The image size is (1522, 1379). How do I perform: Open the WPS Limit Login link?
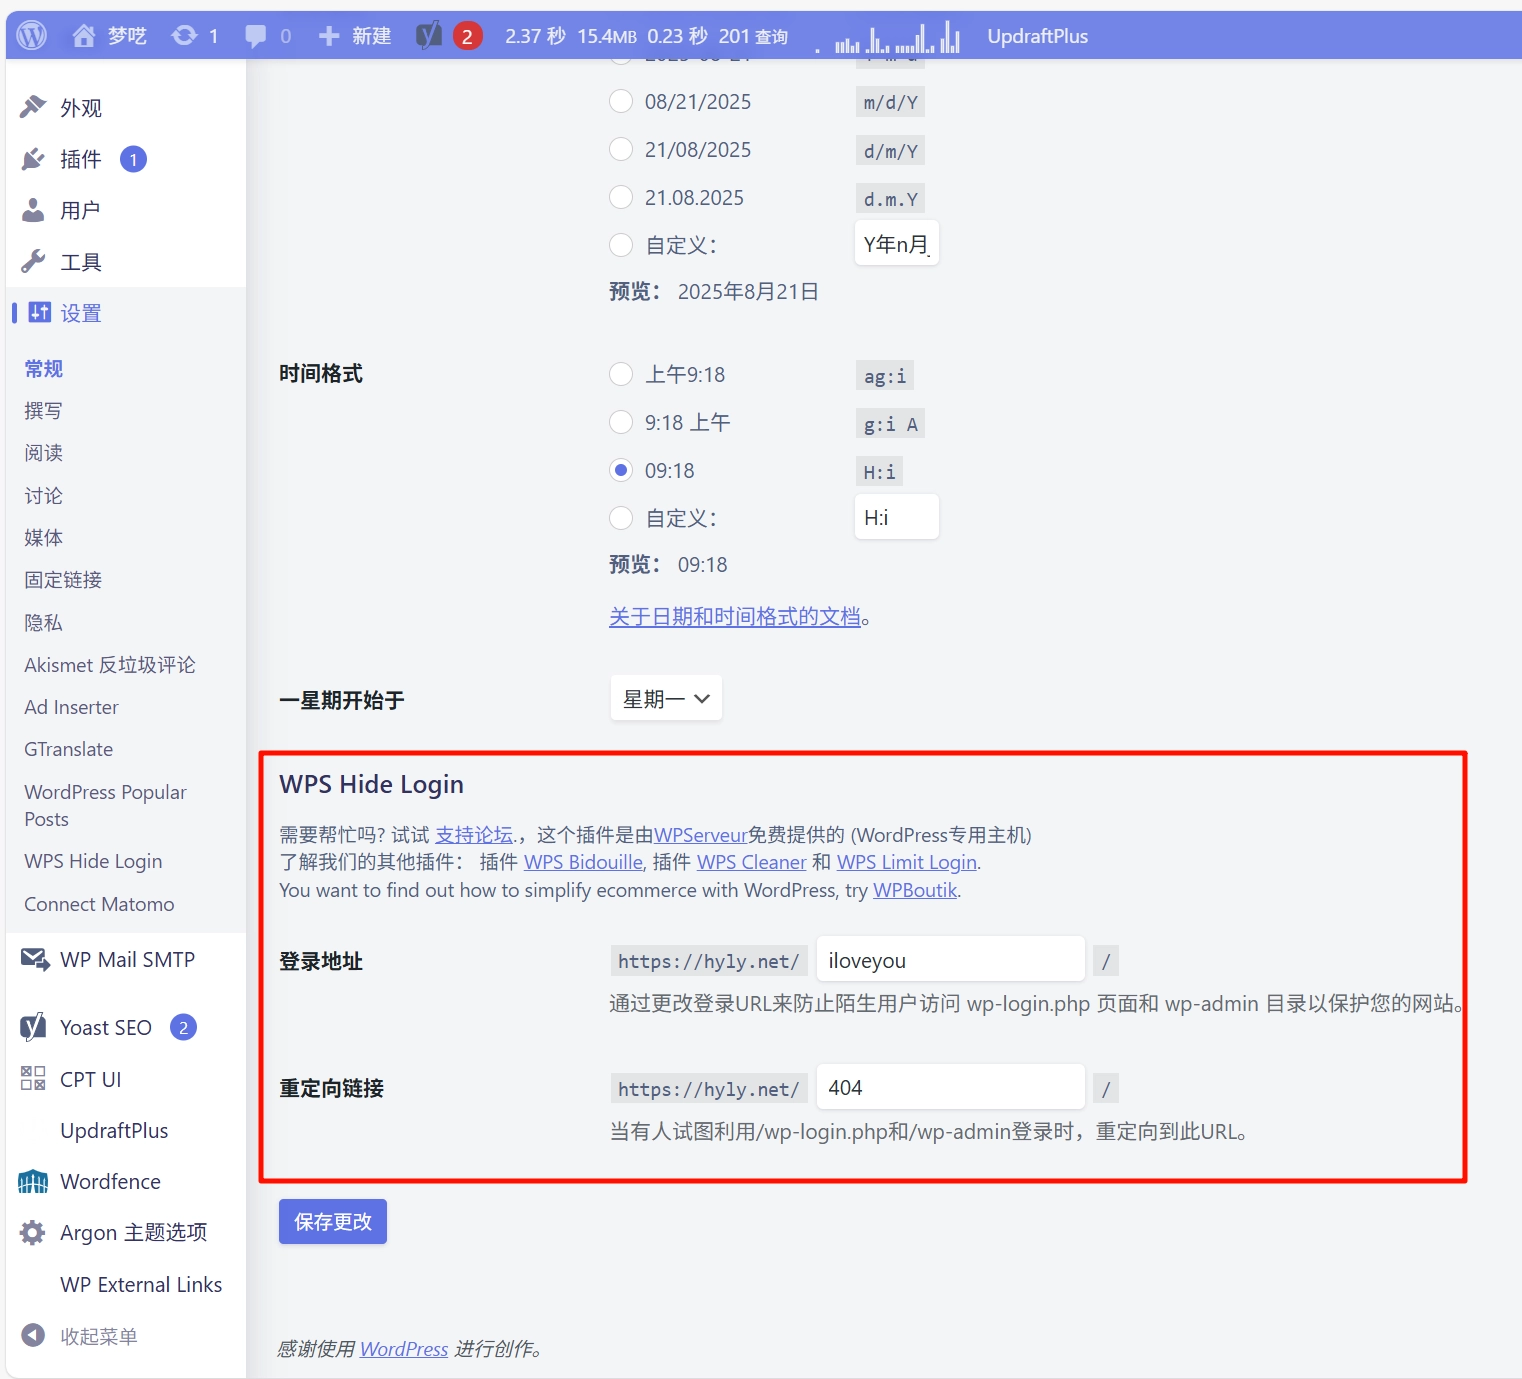click(x=907, y=862)
